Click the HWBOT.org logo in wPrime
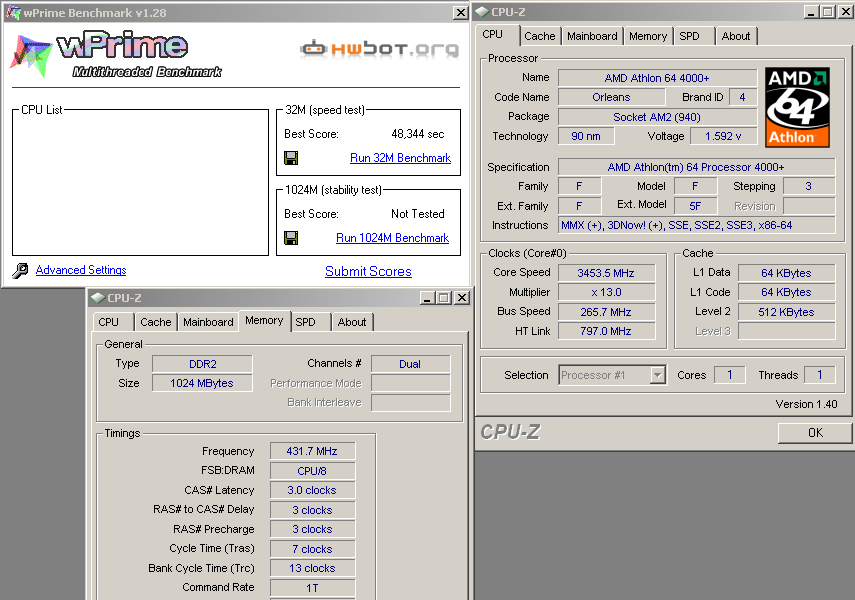 pos(380,49)
